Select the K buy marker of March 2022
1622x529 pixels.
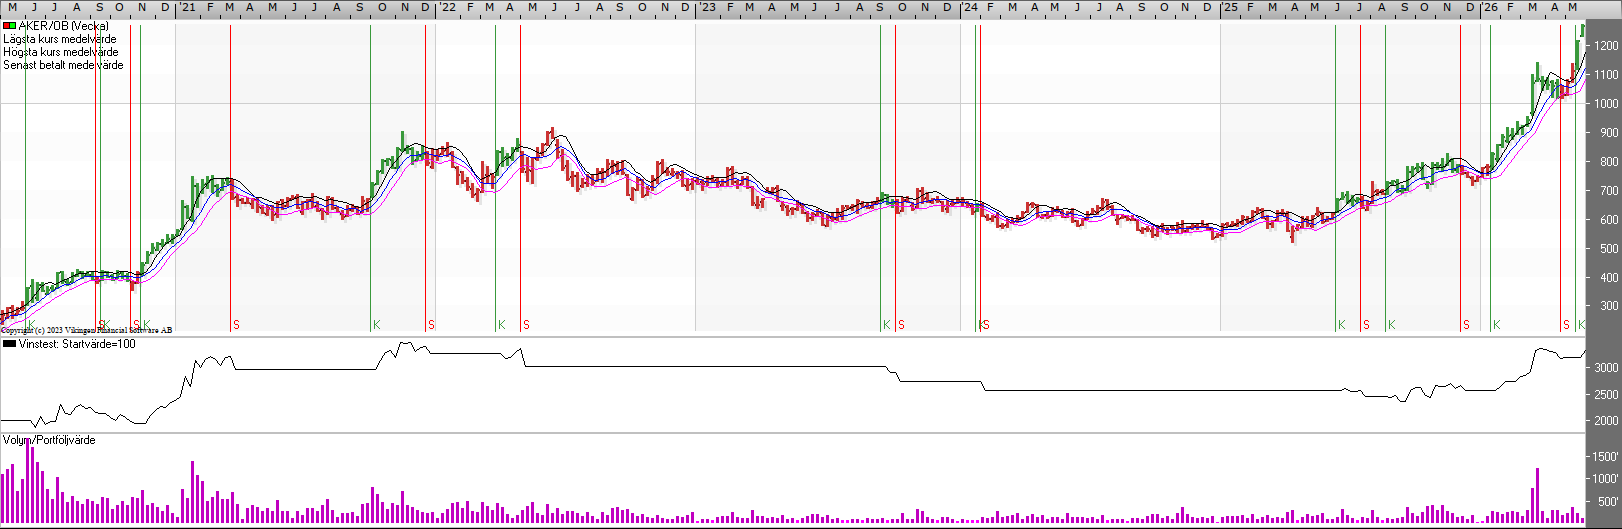coord(501,325)
